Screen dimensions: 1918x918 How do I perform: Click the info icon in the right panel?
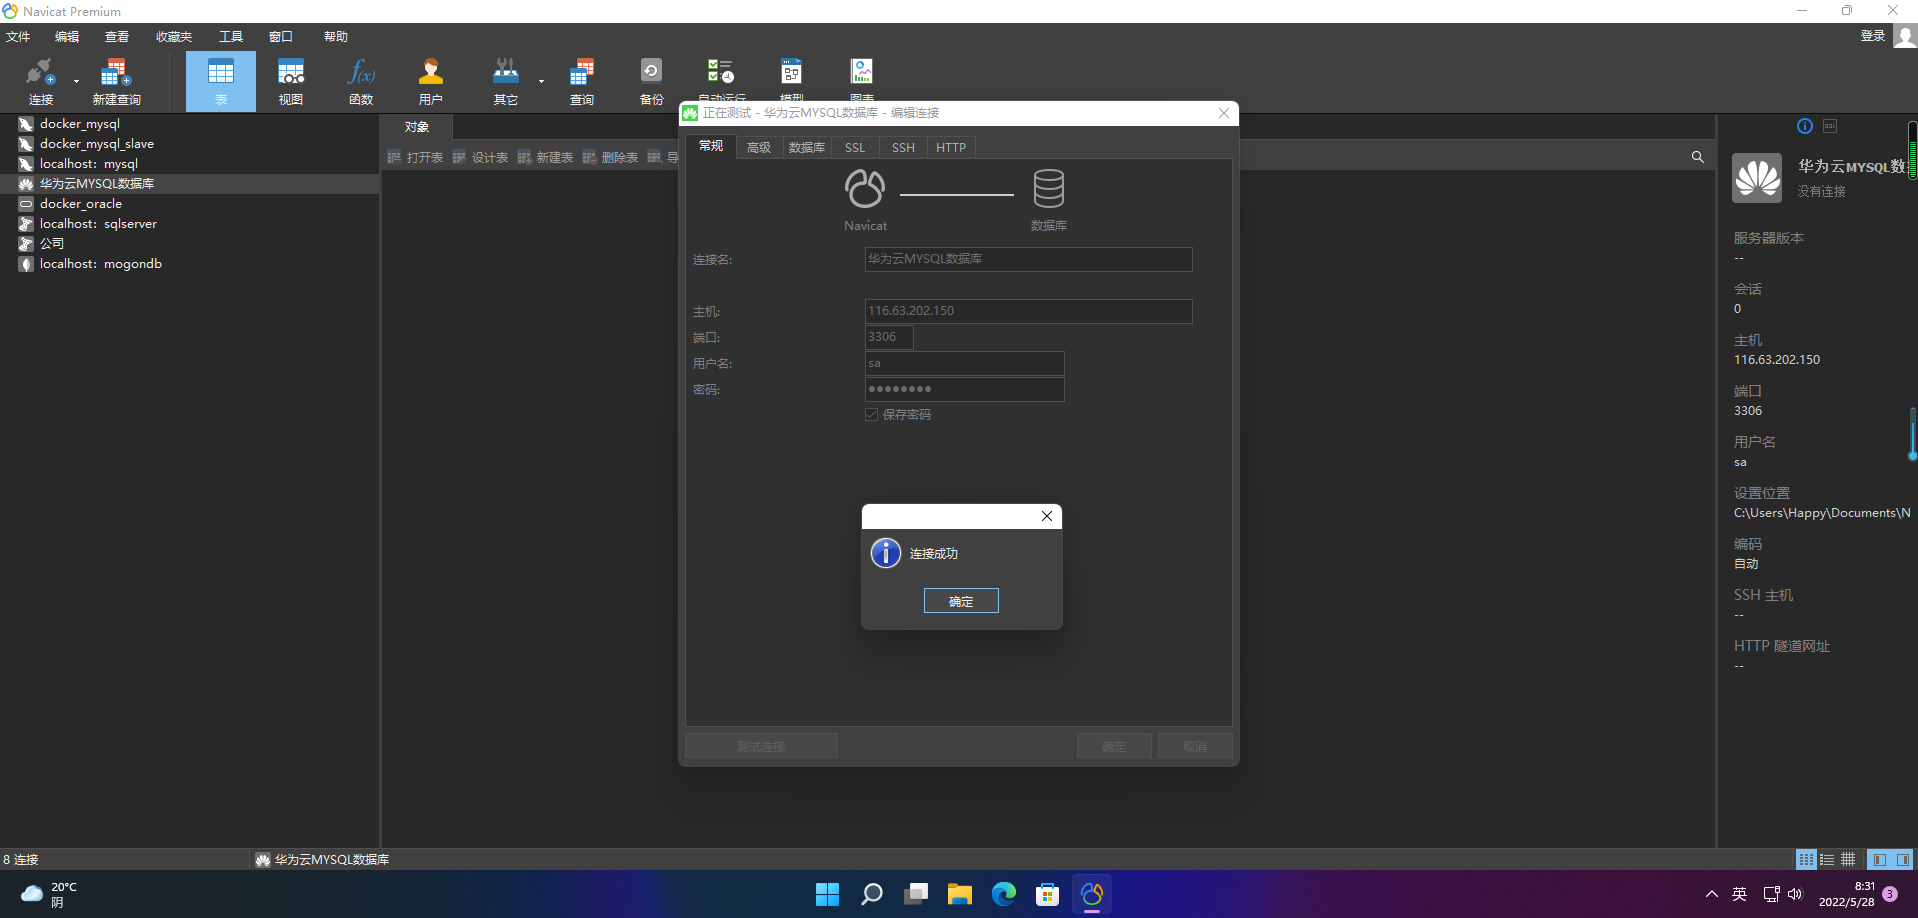[x=1805, y=126]
